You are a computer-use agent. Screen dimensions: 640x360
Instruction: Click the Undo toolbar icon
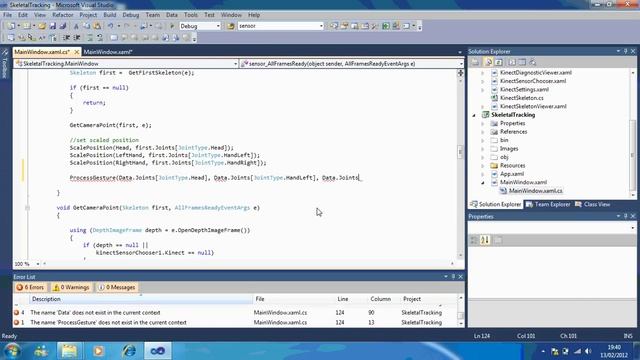111,26
